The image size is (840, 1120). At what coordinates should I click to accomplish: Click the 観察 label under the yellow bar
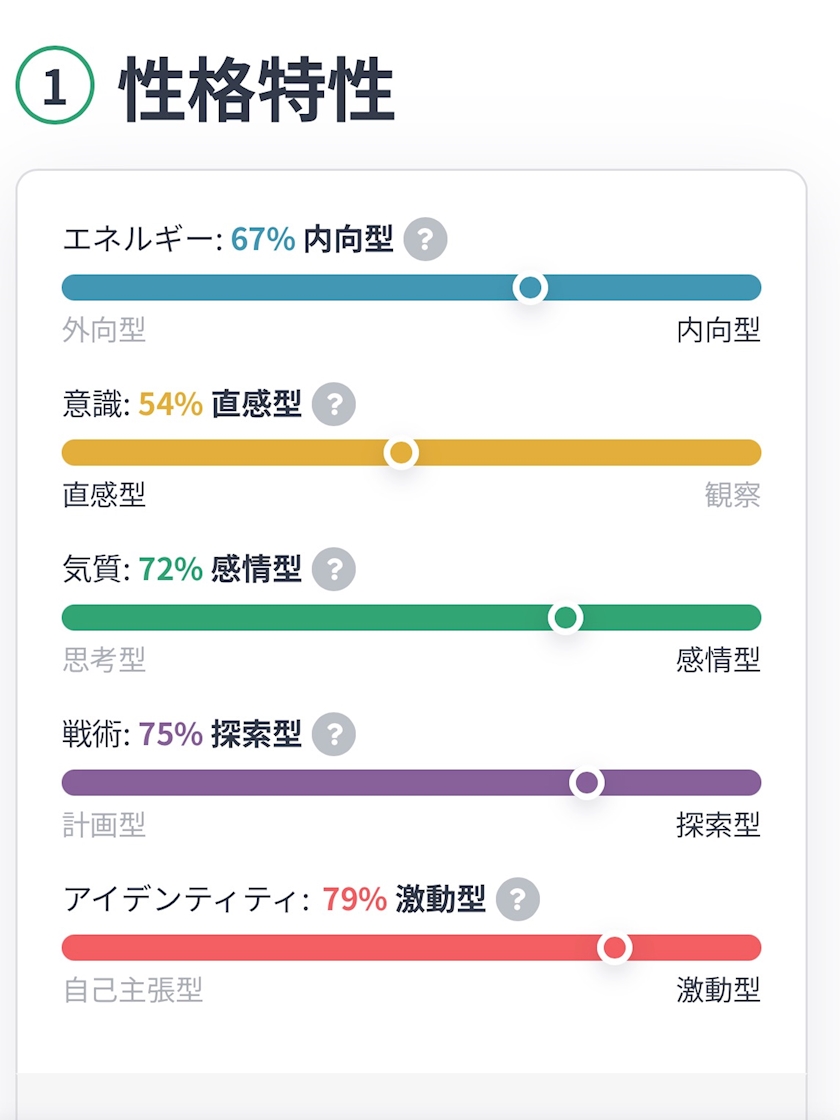(732, 495)
